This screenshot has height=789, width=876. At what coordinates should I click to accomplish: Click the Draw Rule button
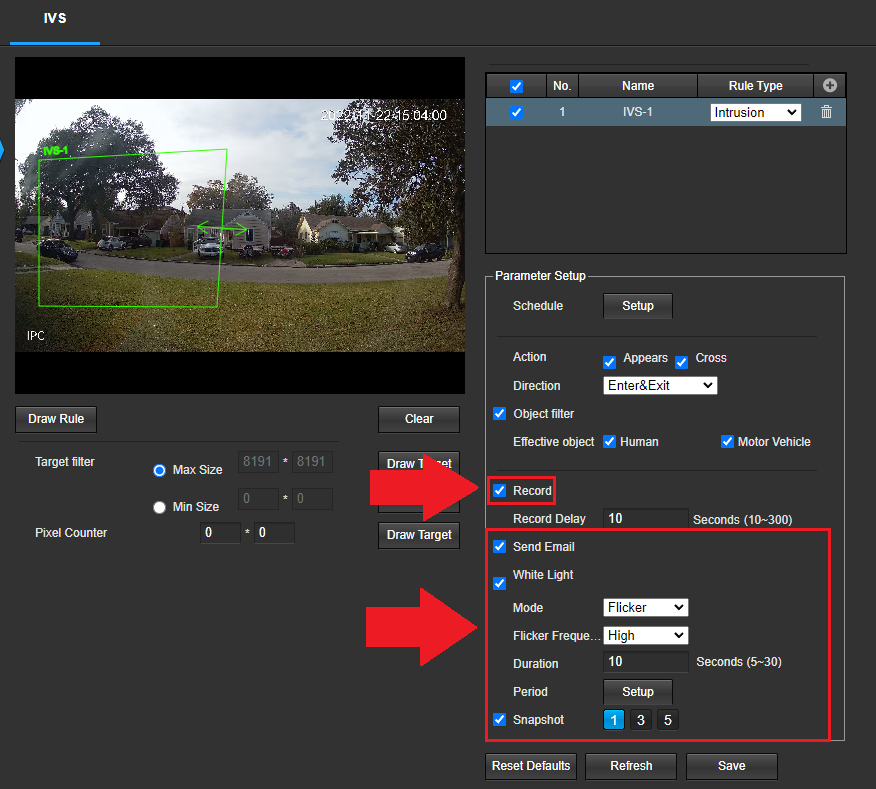pyautogui.click(x=56, y=419)
